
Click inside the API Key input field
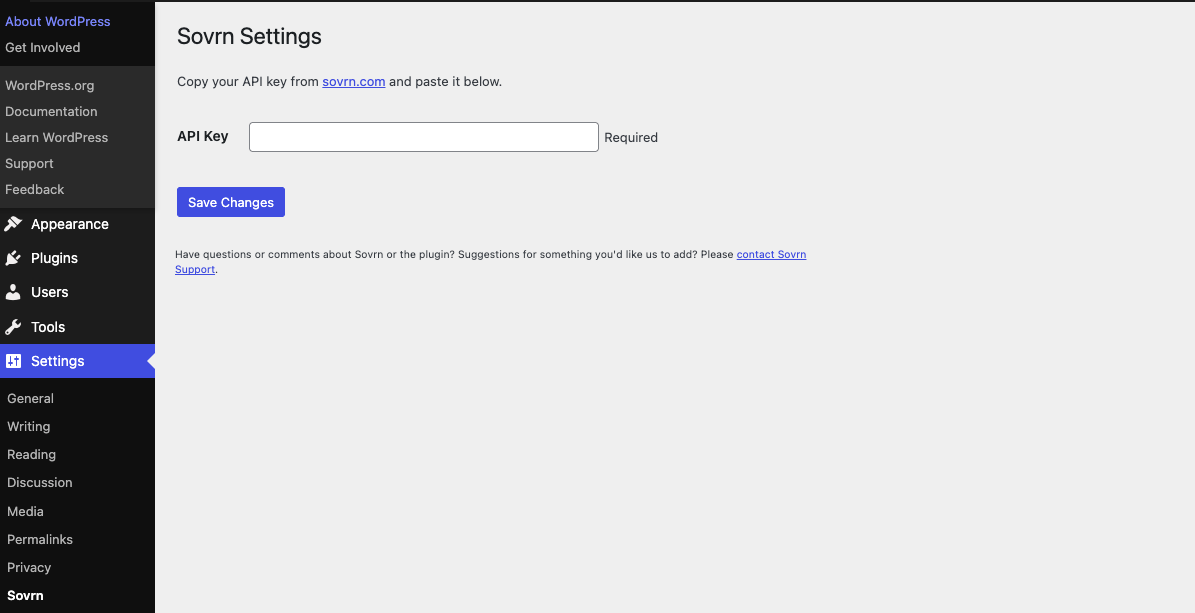[x=423, y=137]
